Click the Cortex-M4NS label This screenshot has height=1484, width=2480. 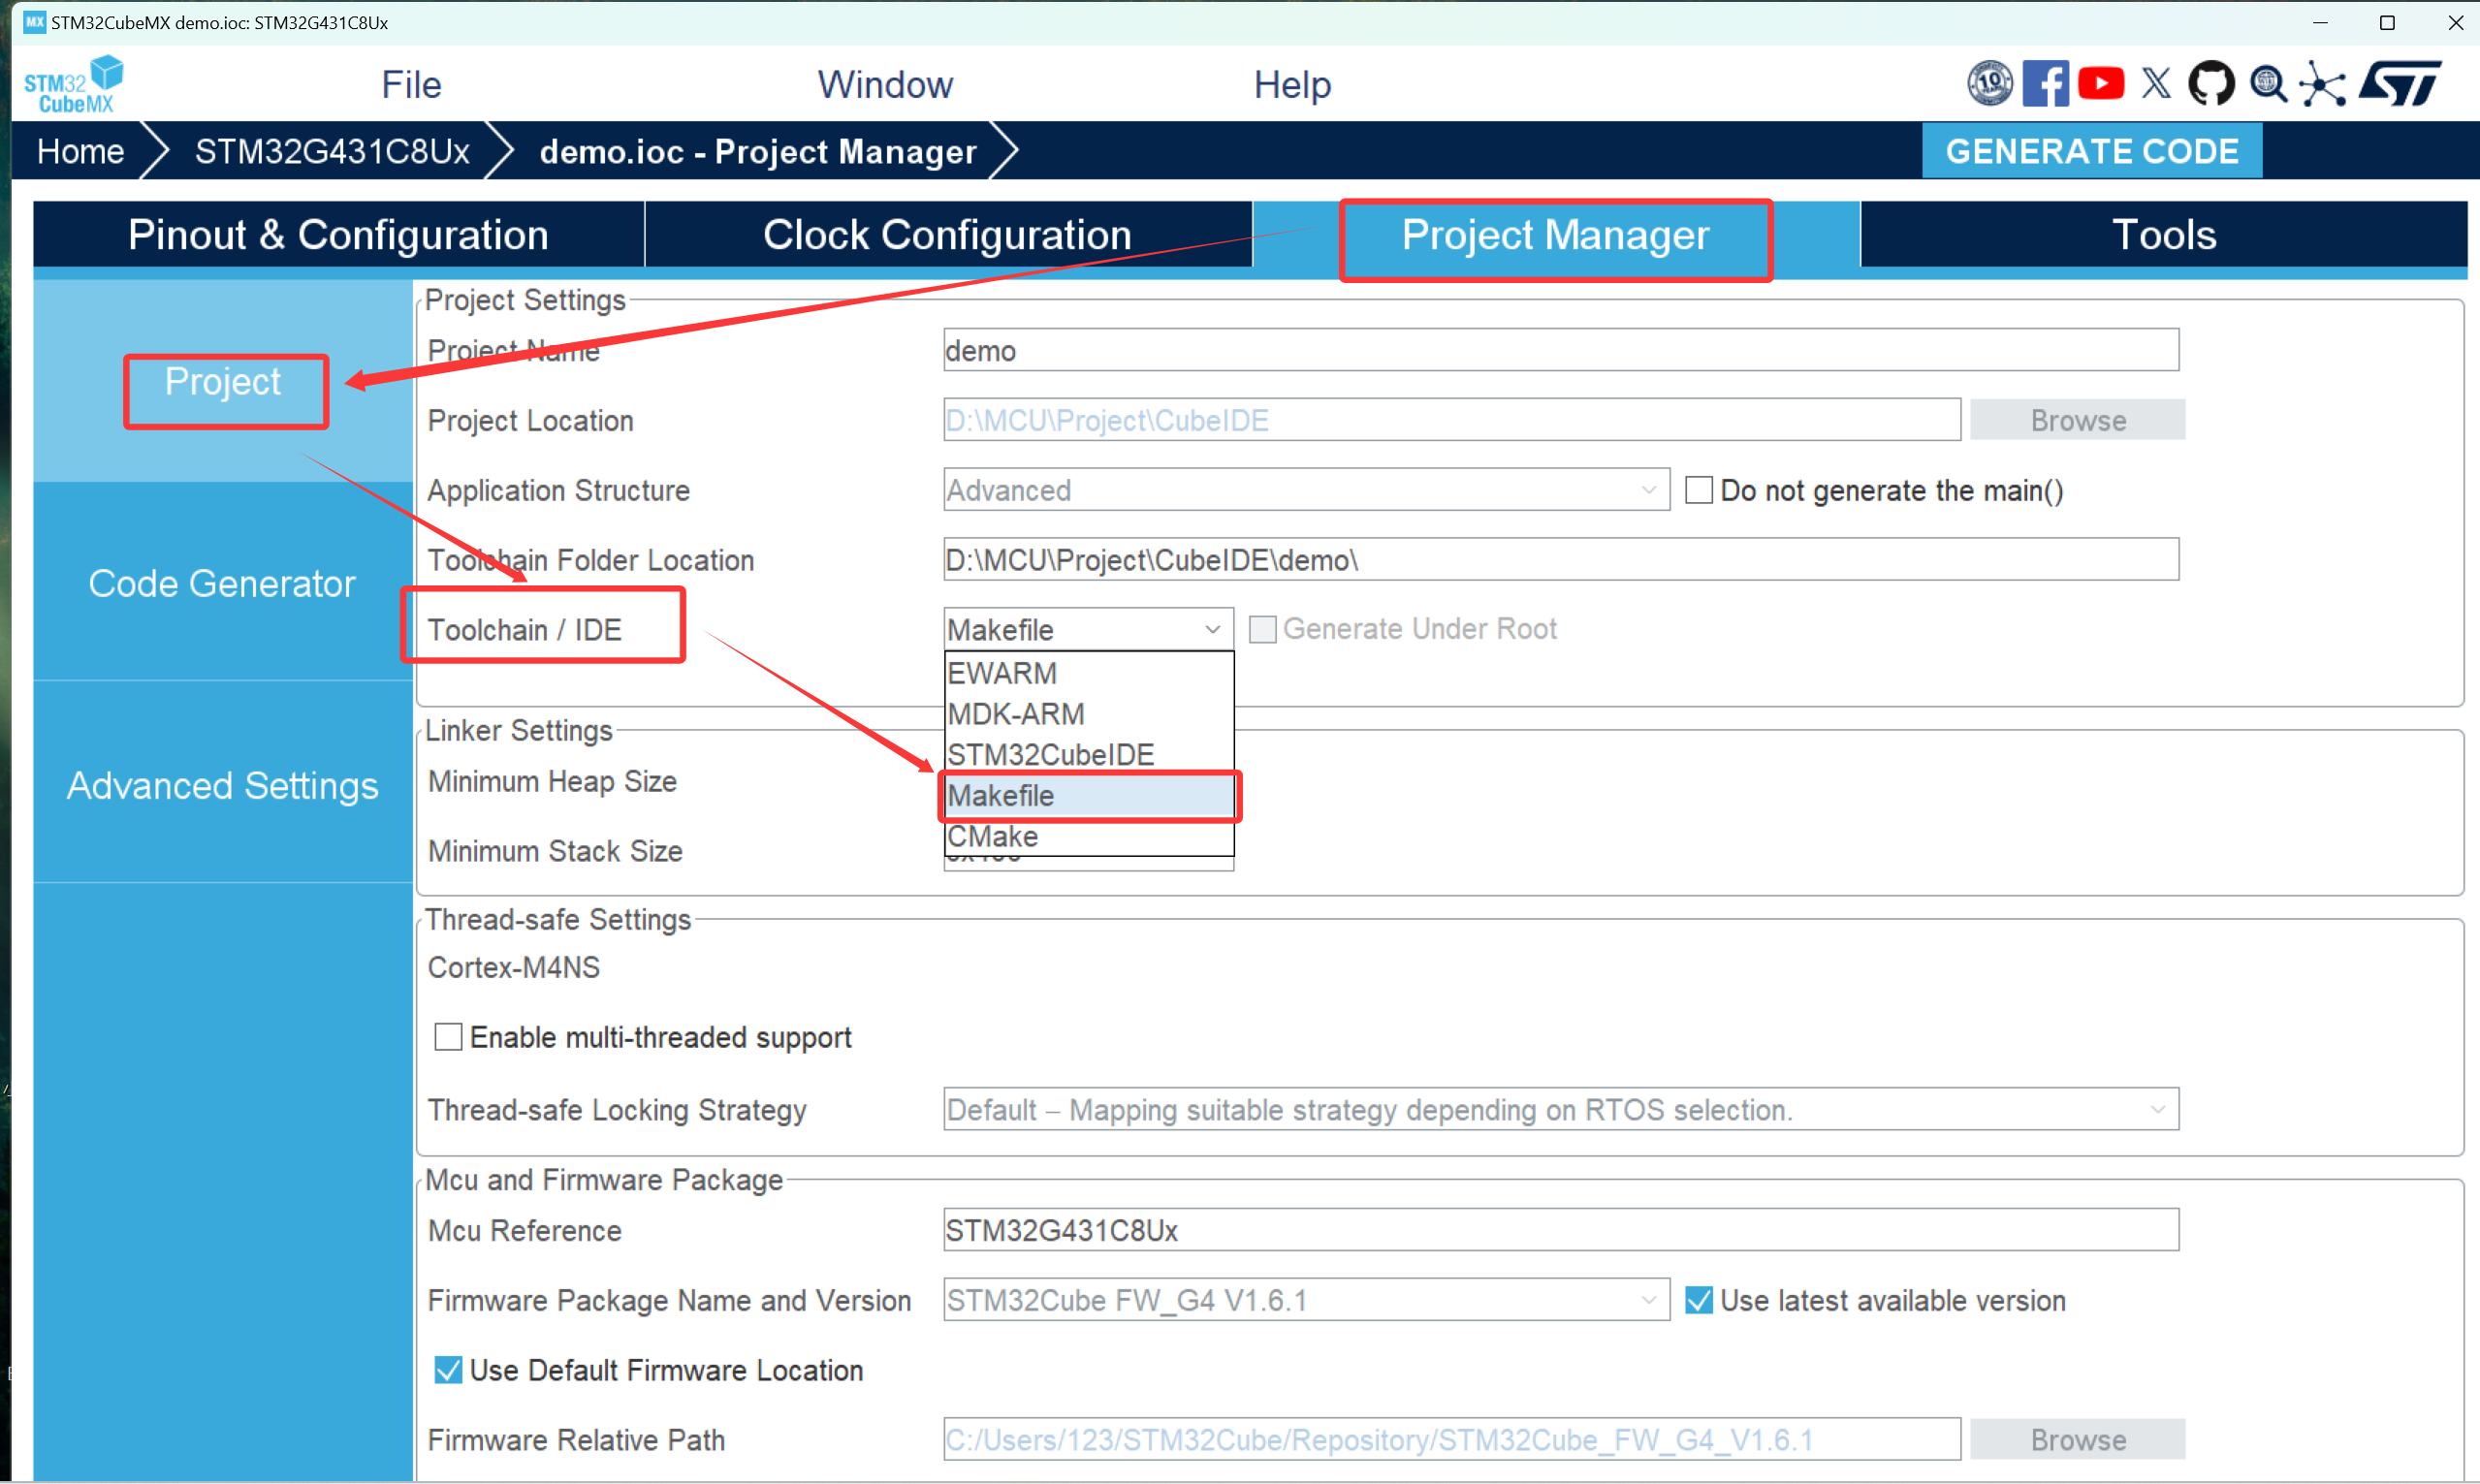514,967
